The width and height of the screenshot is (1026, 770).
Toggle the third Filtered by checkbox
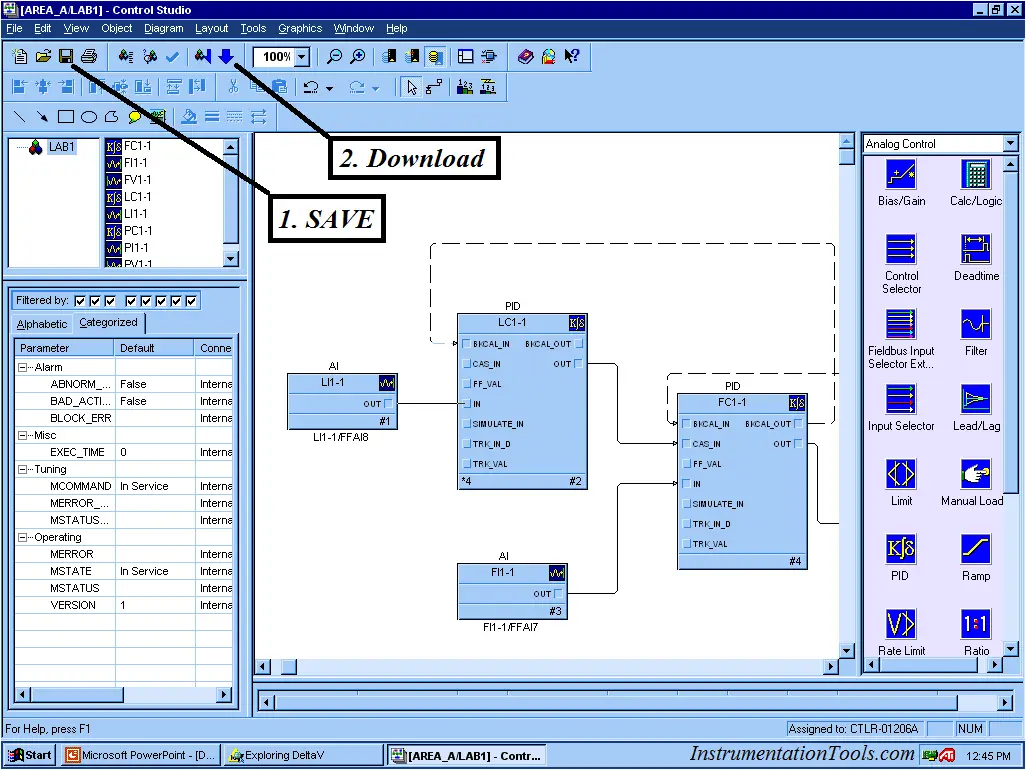(x=110, y=301)
